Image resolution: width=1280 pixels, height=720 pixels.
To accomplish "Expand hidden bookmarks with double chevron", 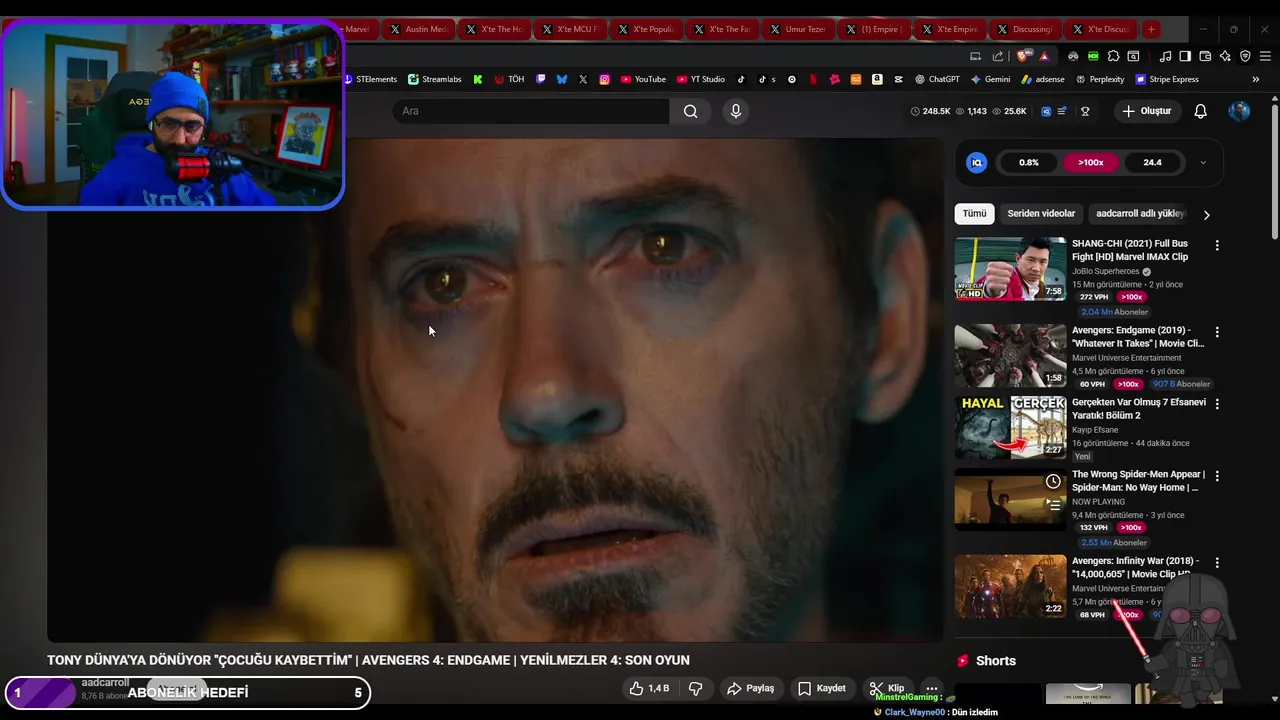I will coord(1256,79).
